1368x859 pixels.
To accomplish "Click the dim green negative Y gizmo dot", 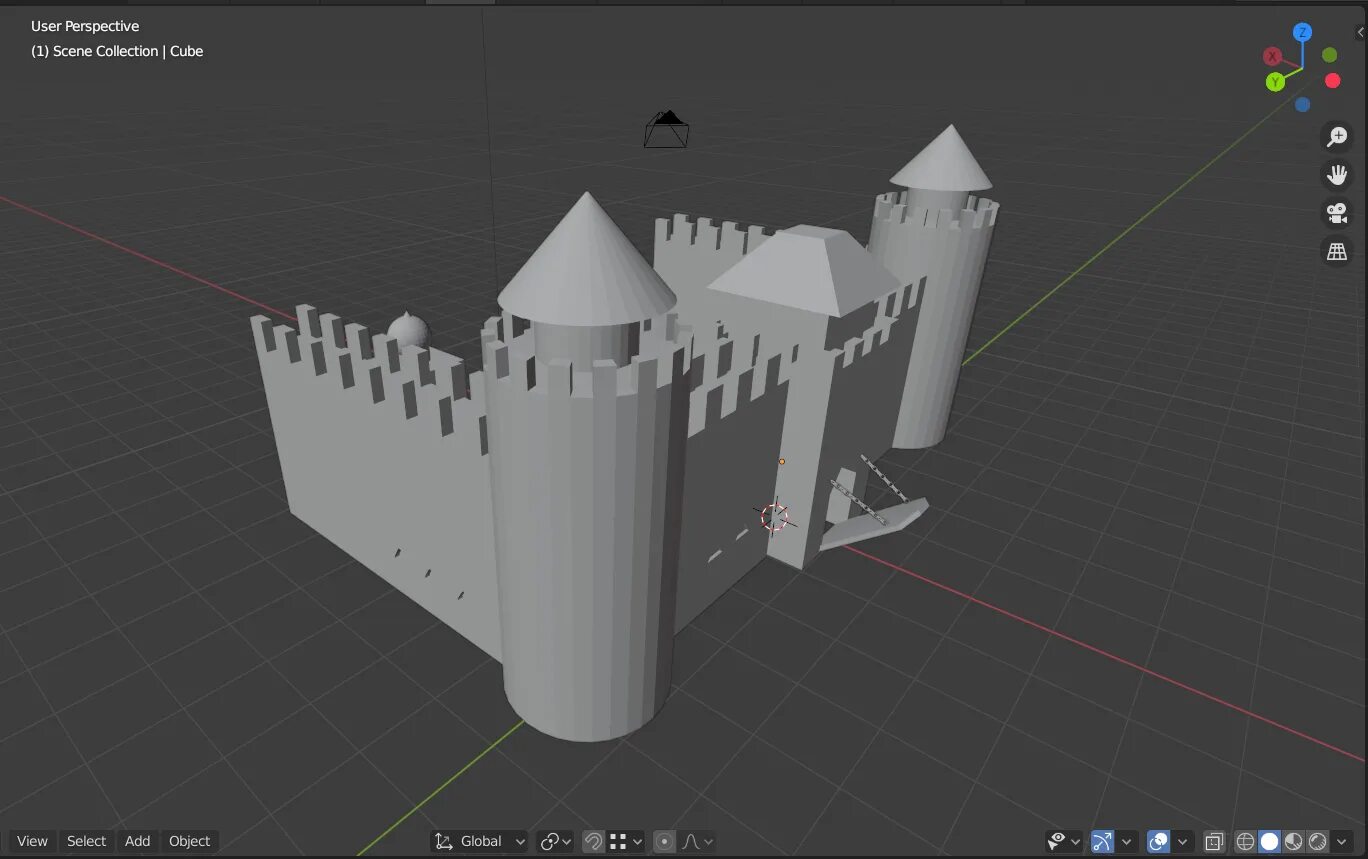I will (x=1329, y=55).
